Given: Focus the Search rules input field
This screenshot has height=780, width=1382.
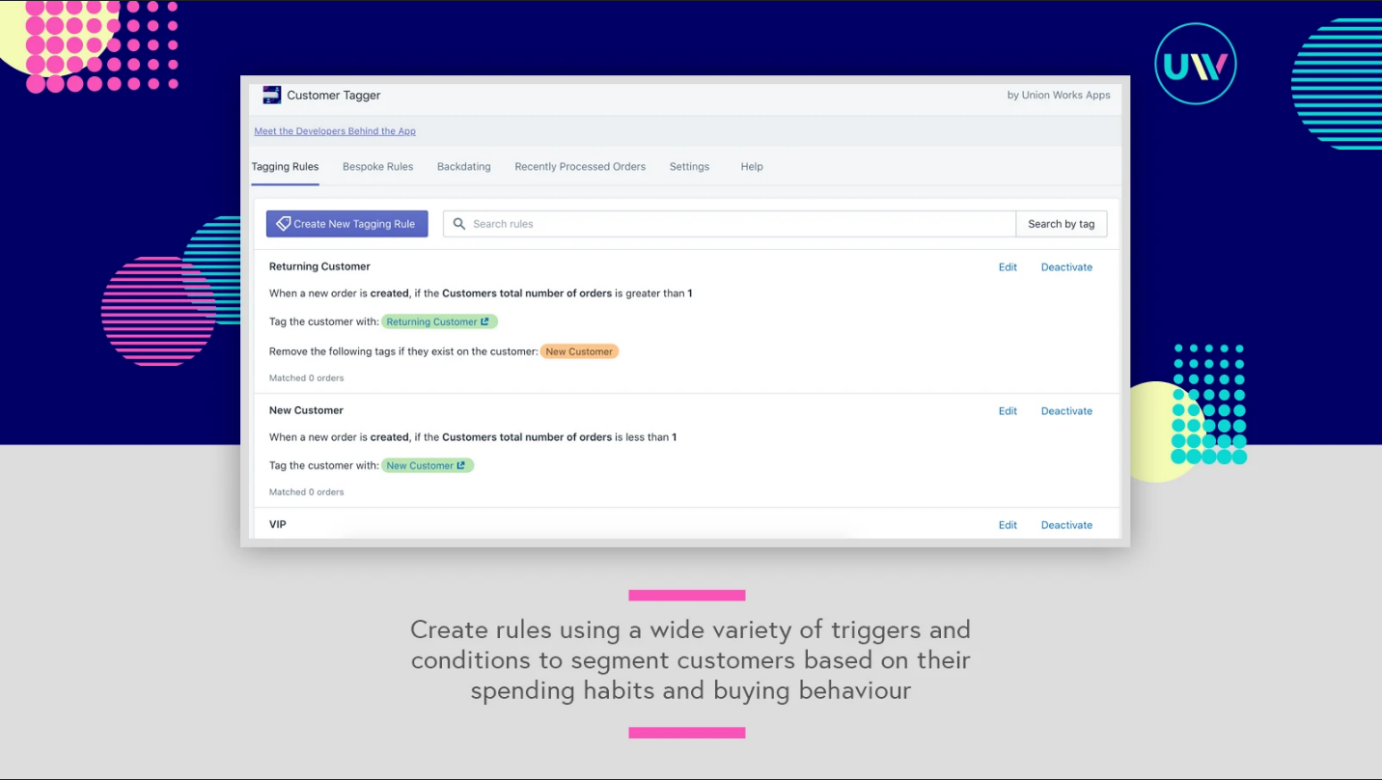Looking at the screenshot, I should click(x=735, y=224).
